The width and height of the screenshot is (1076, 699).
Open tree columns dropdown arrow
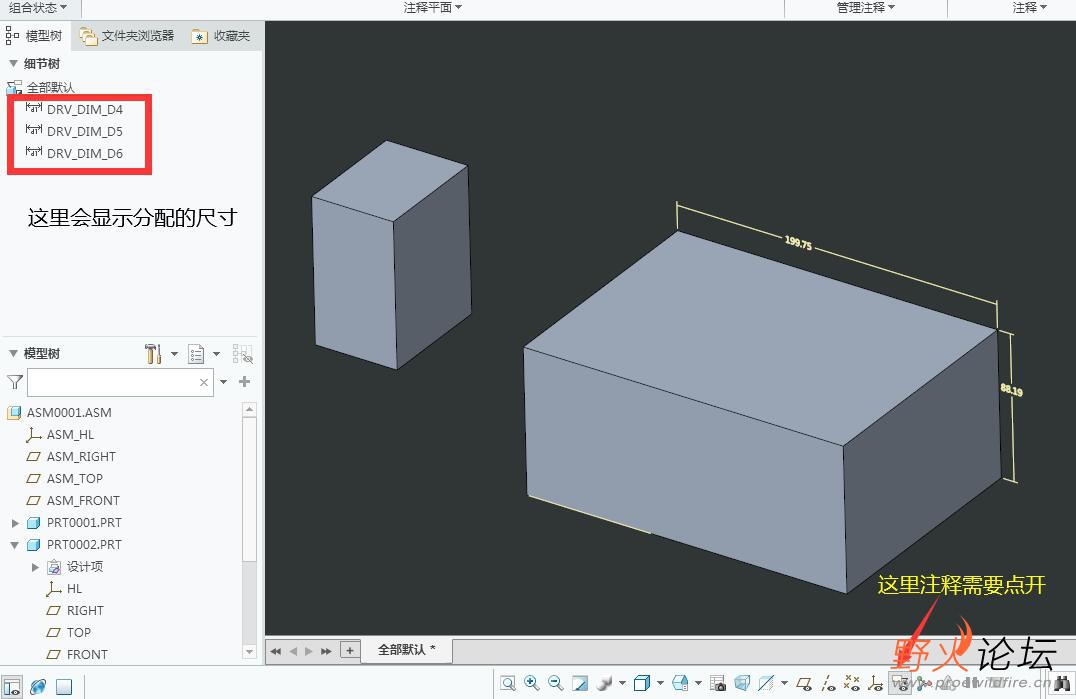tap(216, 354)
